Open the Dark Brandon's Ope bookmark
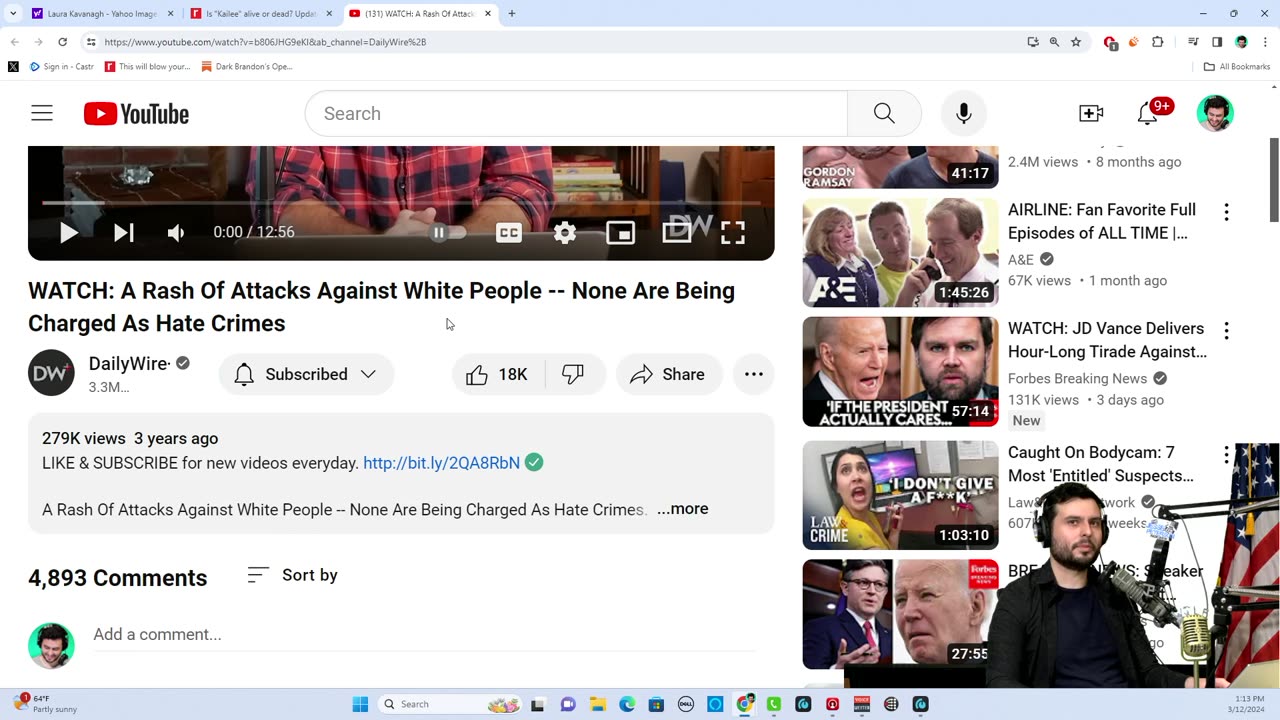The width and height of the screenshot is (1280, 720). (x=247, y=67)
